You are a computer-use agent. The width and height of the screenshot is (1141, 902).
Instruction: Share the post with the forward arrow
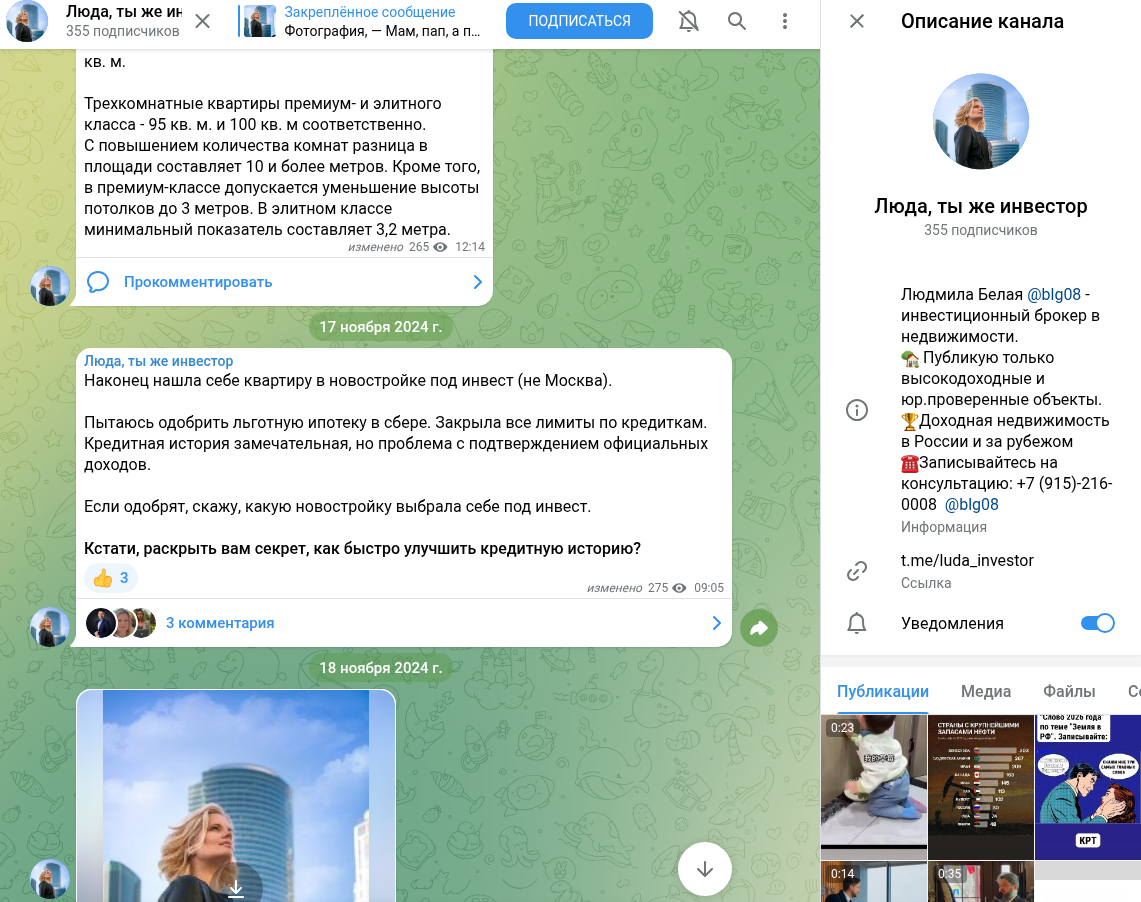pos(759,628)
